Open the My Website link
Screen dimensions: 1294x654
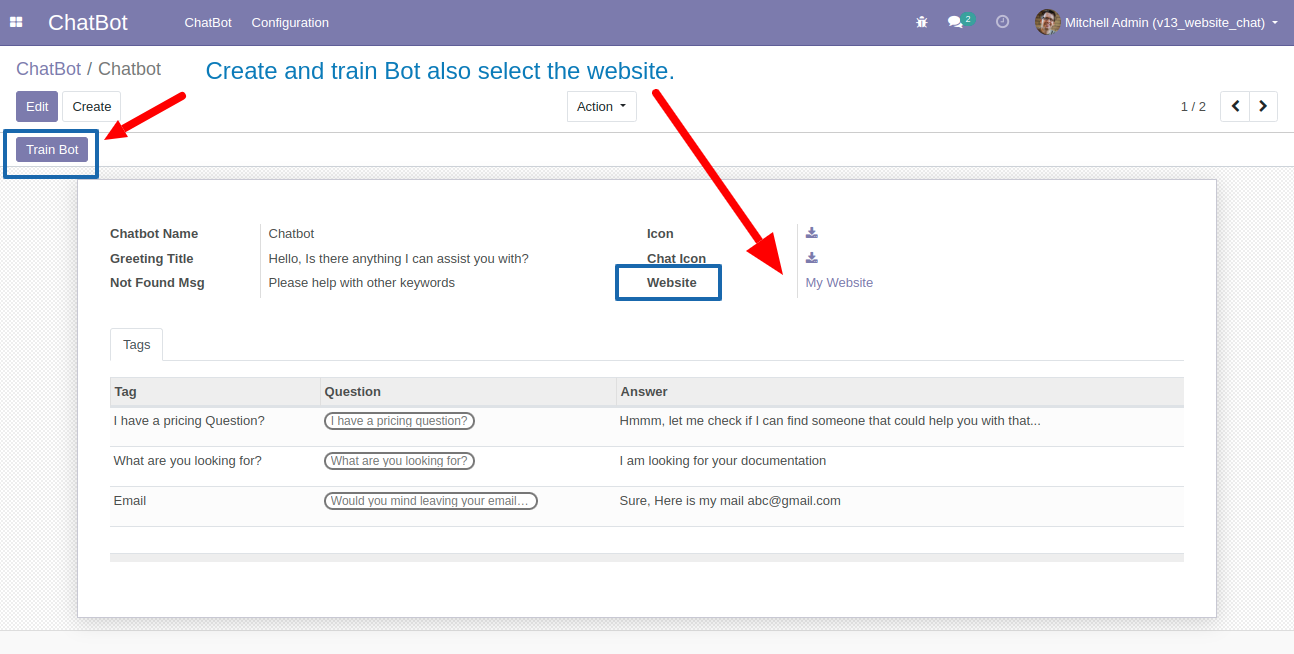coord(839,283)
